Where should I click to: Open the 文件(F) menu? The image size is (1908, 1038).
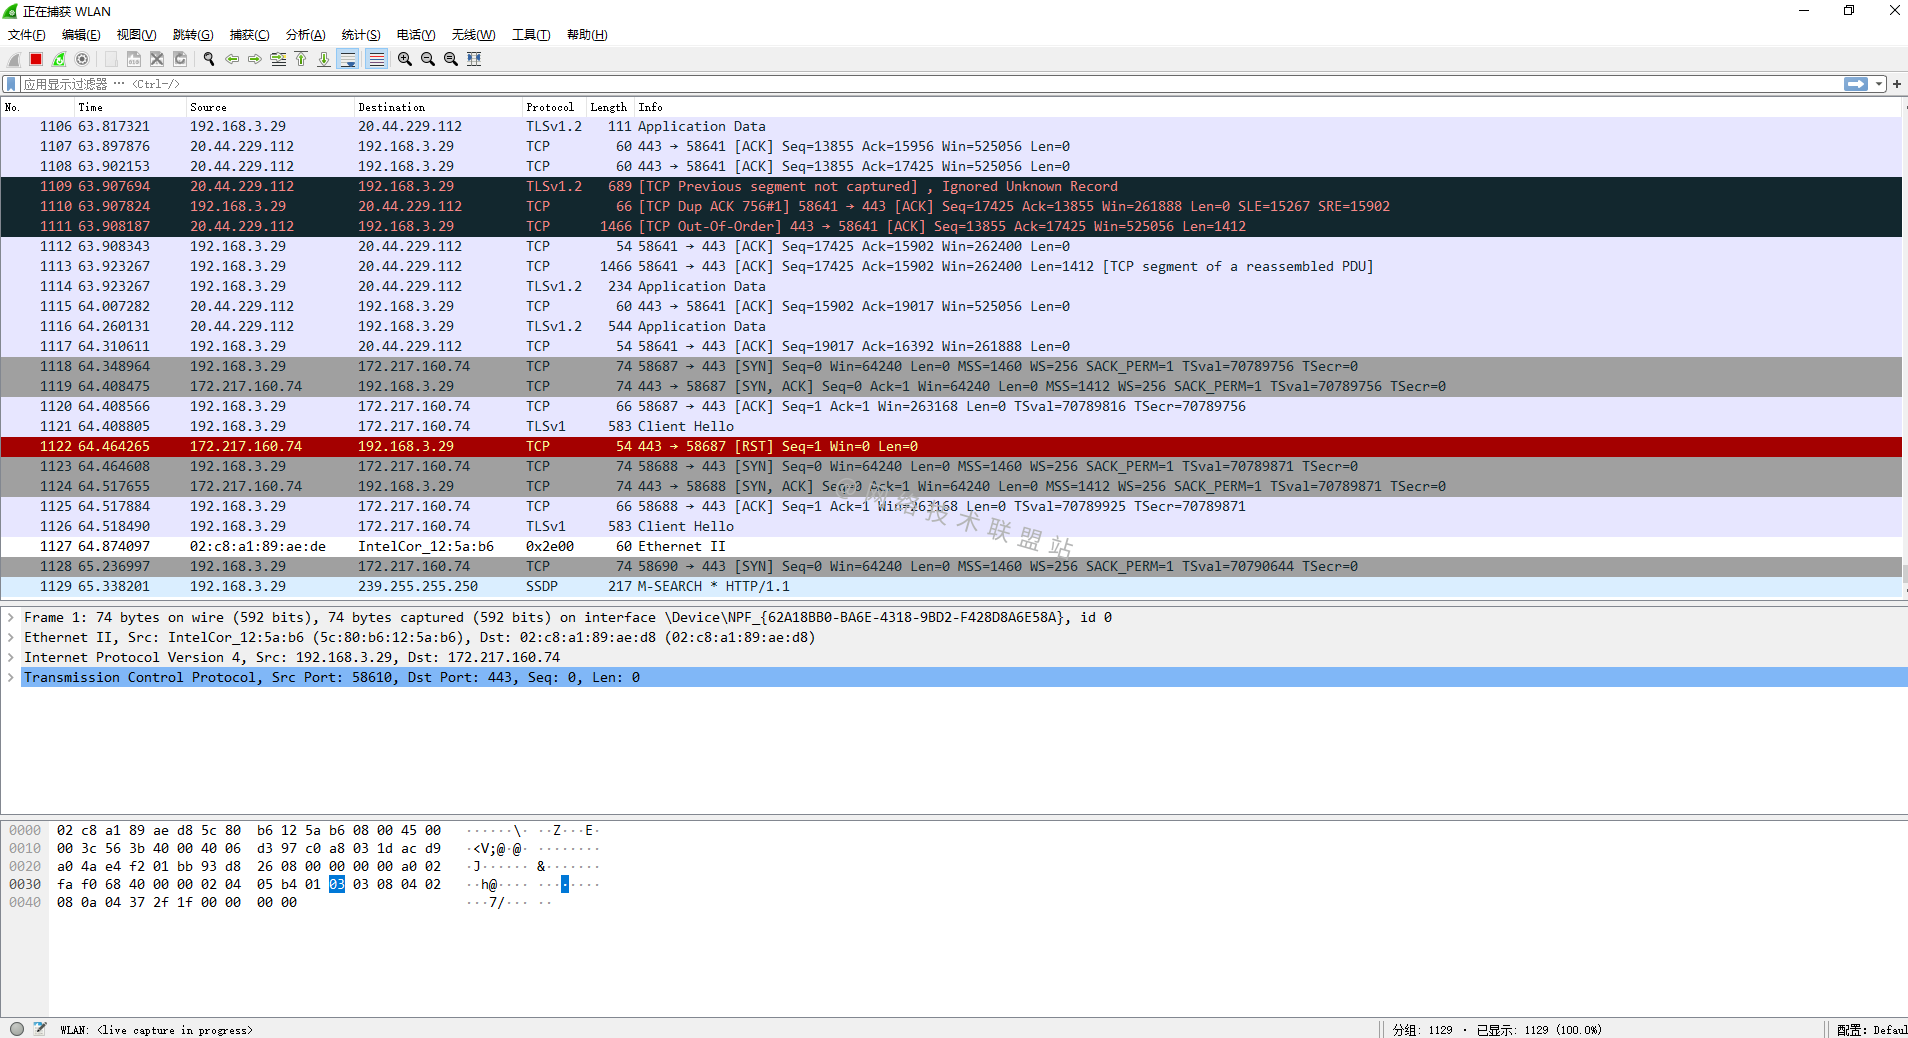[27, 35]
